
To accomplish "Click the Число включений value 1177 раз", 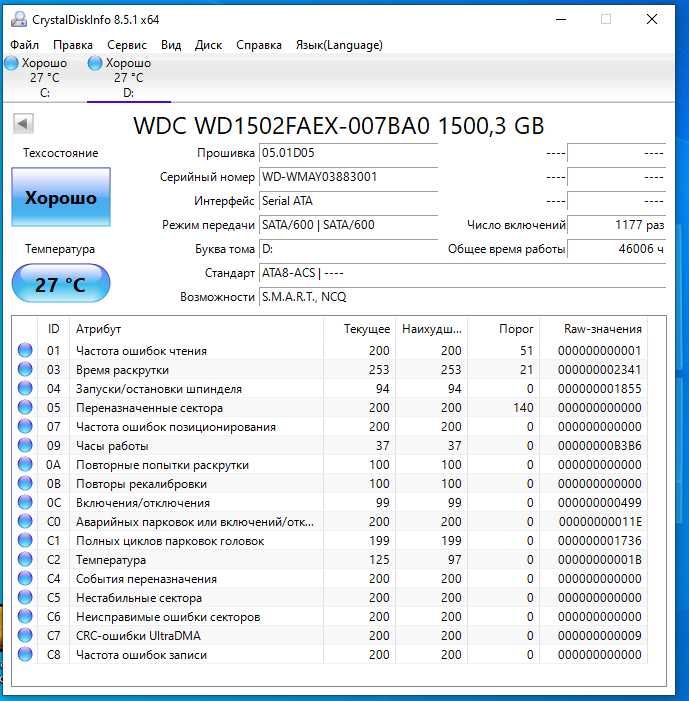I will (x=616, y=225).
